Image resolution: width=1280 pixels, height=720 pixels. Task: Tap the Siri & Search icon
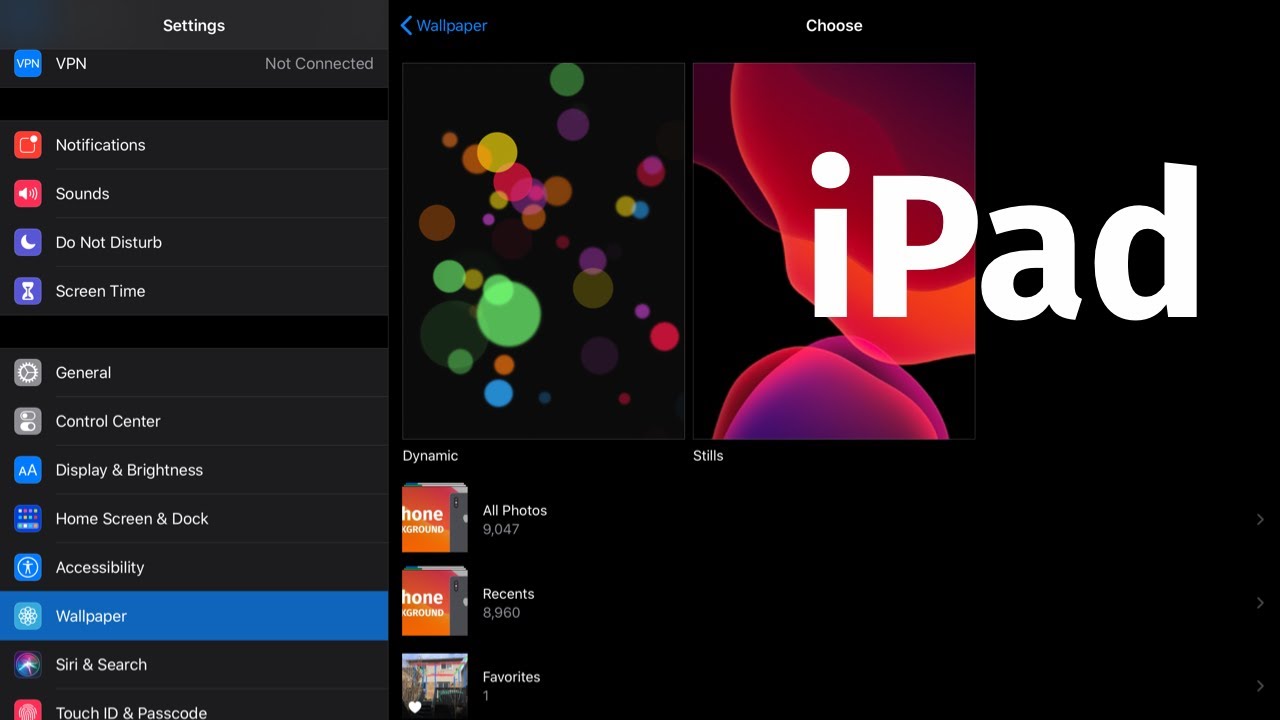[x=28, y=665]
